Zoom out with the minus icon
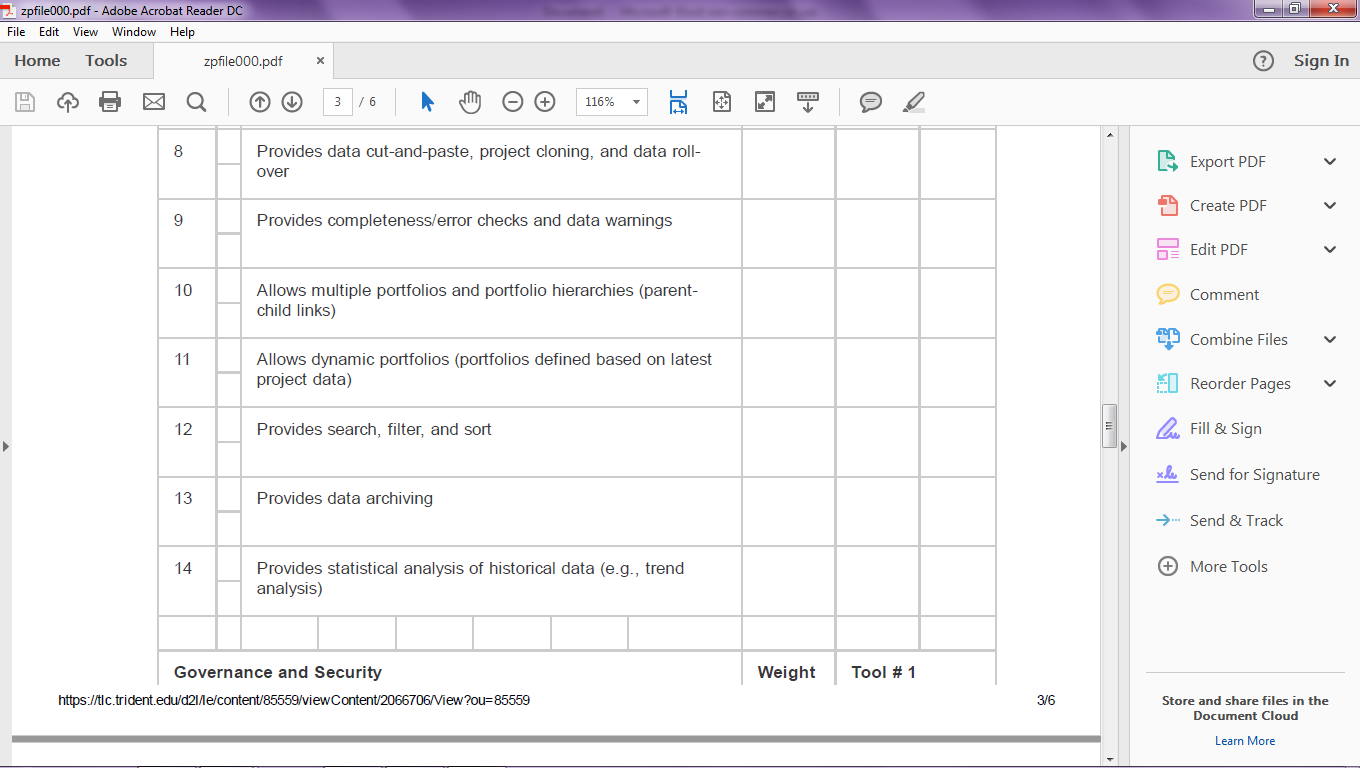1360x768 pixels. click(x=512, y=101)
